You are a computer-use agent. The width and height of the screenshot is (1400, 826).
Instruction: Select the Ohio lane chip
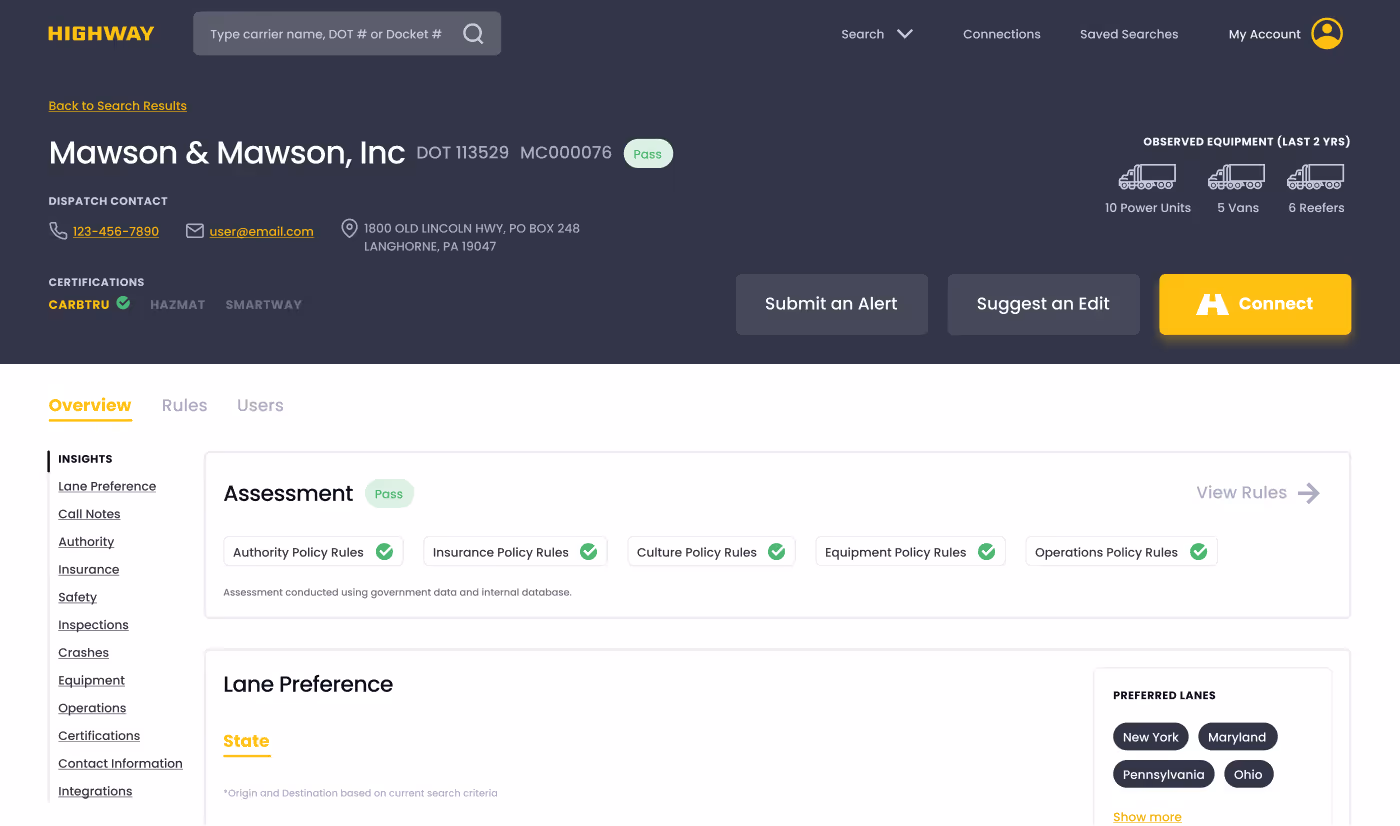(1248, 774)
